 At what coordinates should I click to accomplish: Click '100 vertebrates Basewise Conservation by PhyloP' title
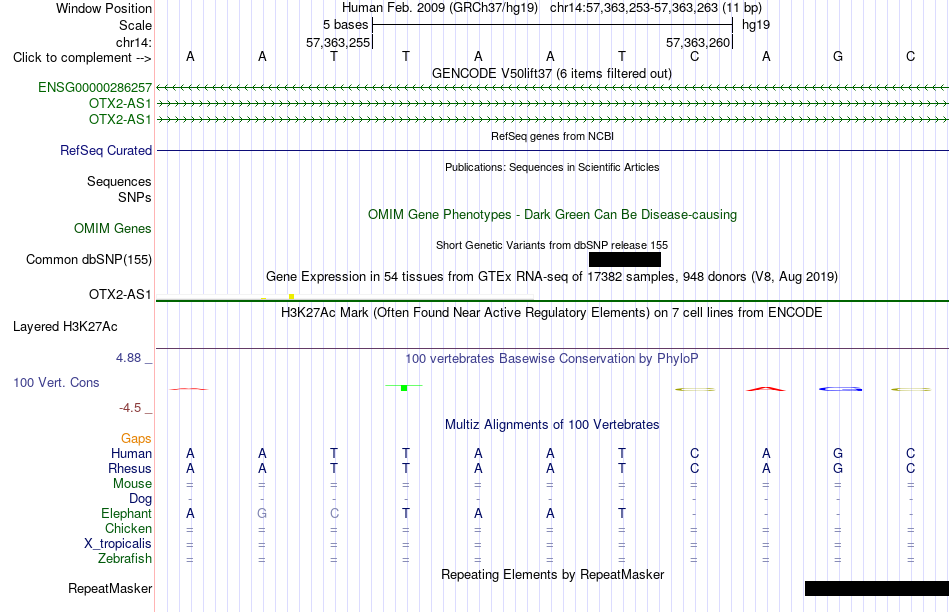point(551,359)
